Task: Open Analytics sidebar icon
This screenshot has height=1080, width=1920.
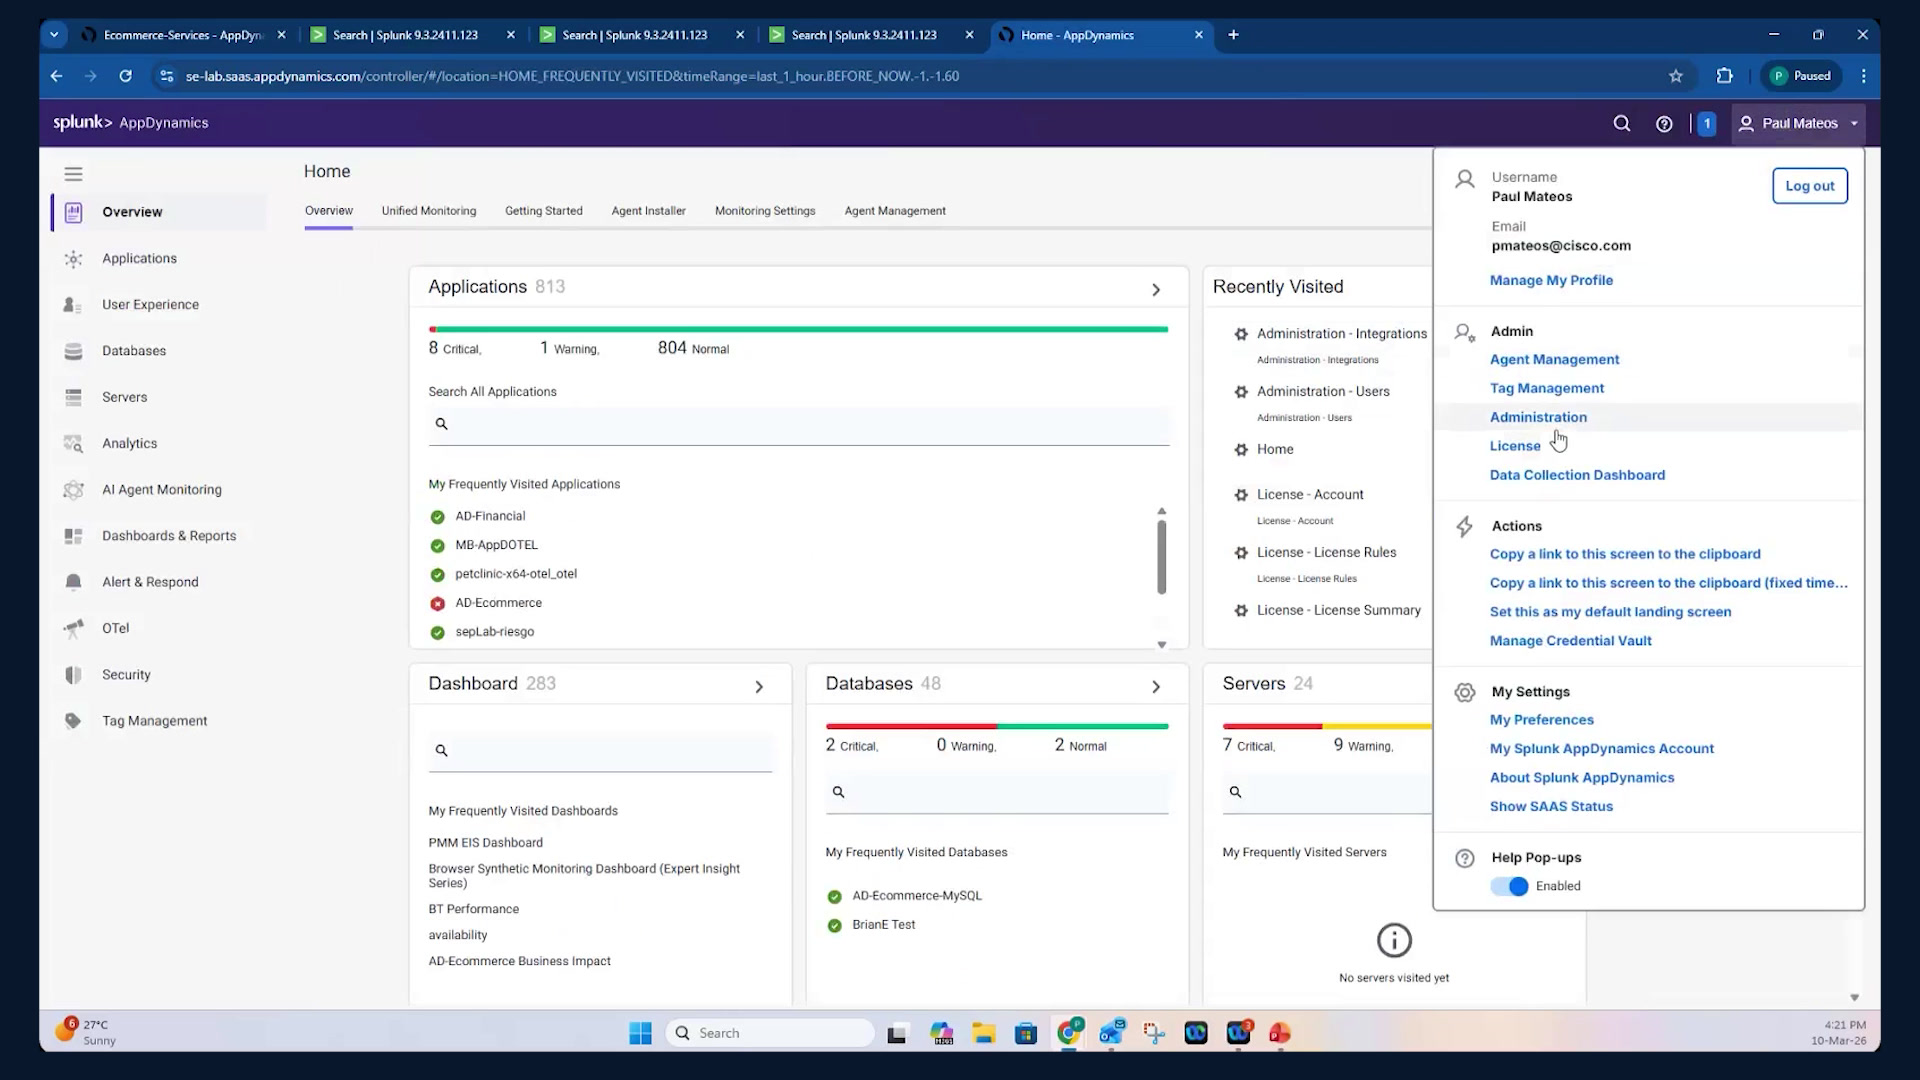Action: point(73,444)
